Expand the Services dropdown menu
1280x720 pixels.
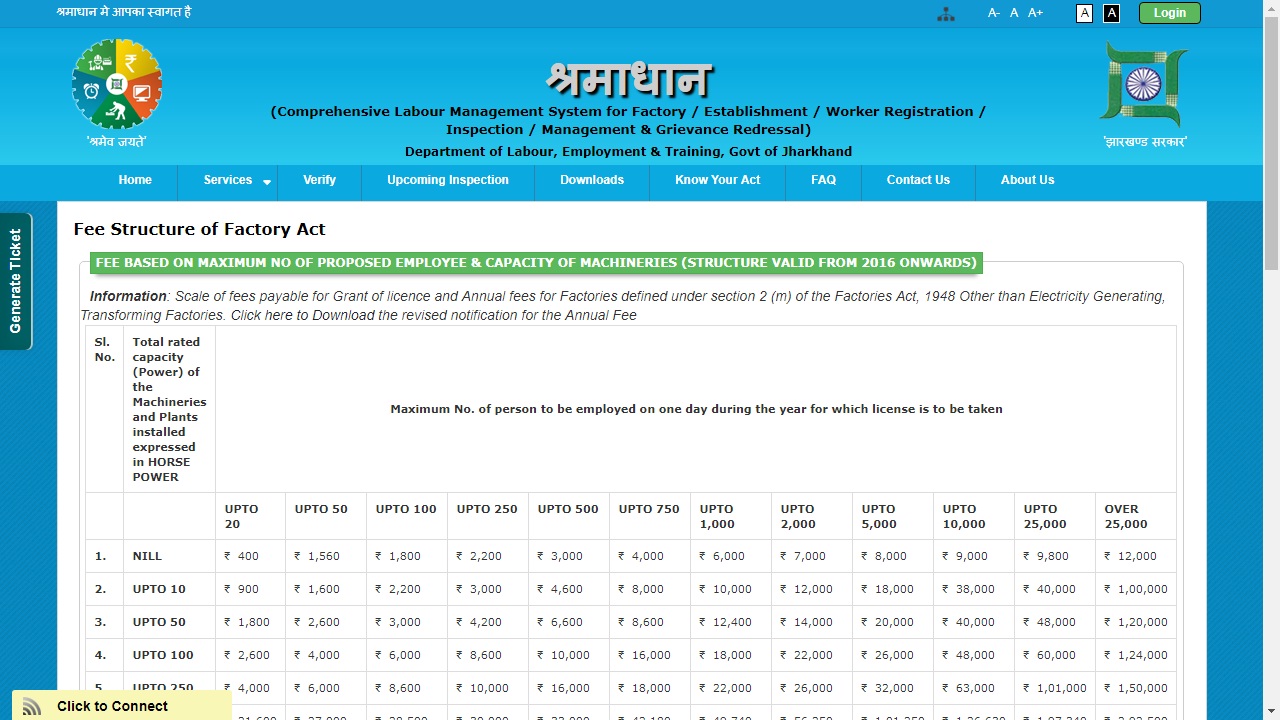pos(228,181)
